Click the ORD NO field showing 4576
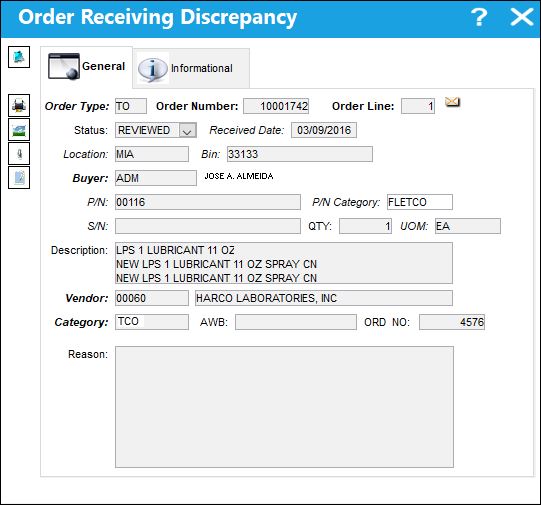This screenshot has width=541, height=505. (x=452, y=322)
